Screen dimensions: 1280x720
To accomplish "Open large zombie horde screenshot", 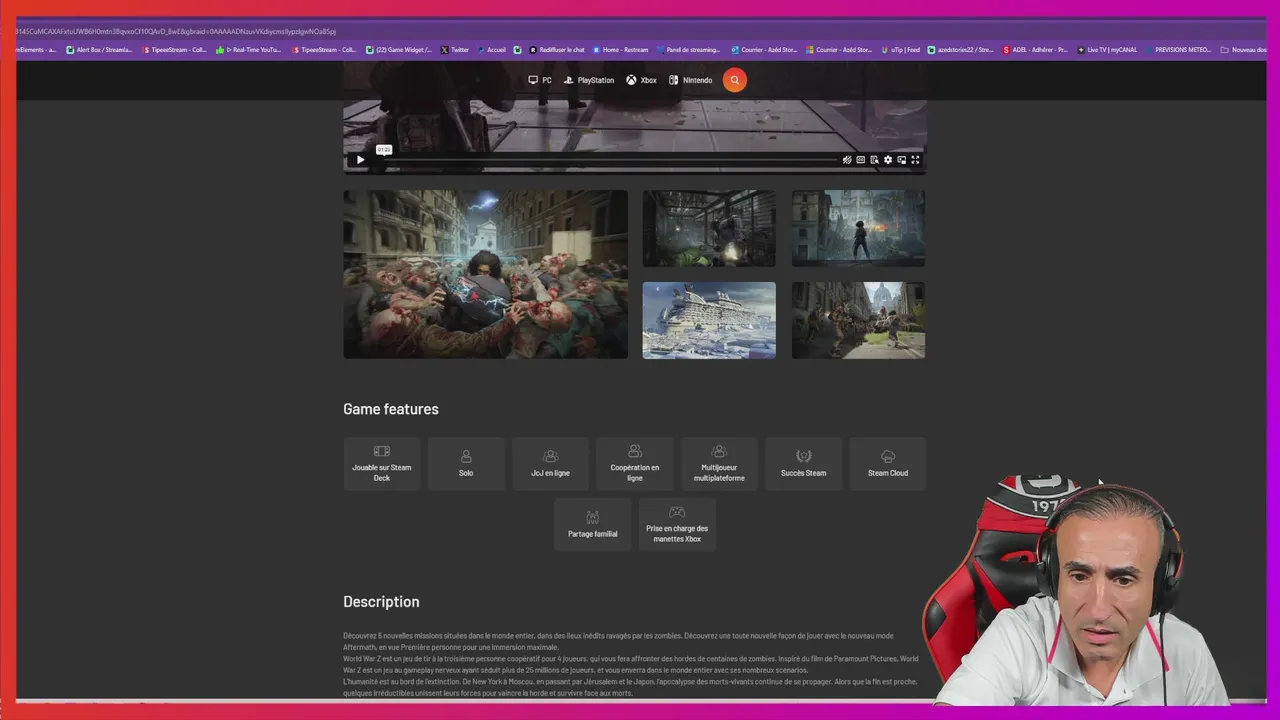I will 485,274.
